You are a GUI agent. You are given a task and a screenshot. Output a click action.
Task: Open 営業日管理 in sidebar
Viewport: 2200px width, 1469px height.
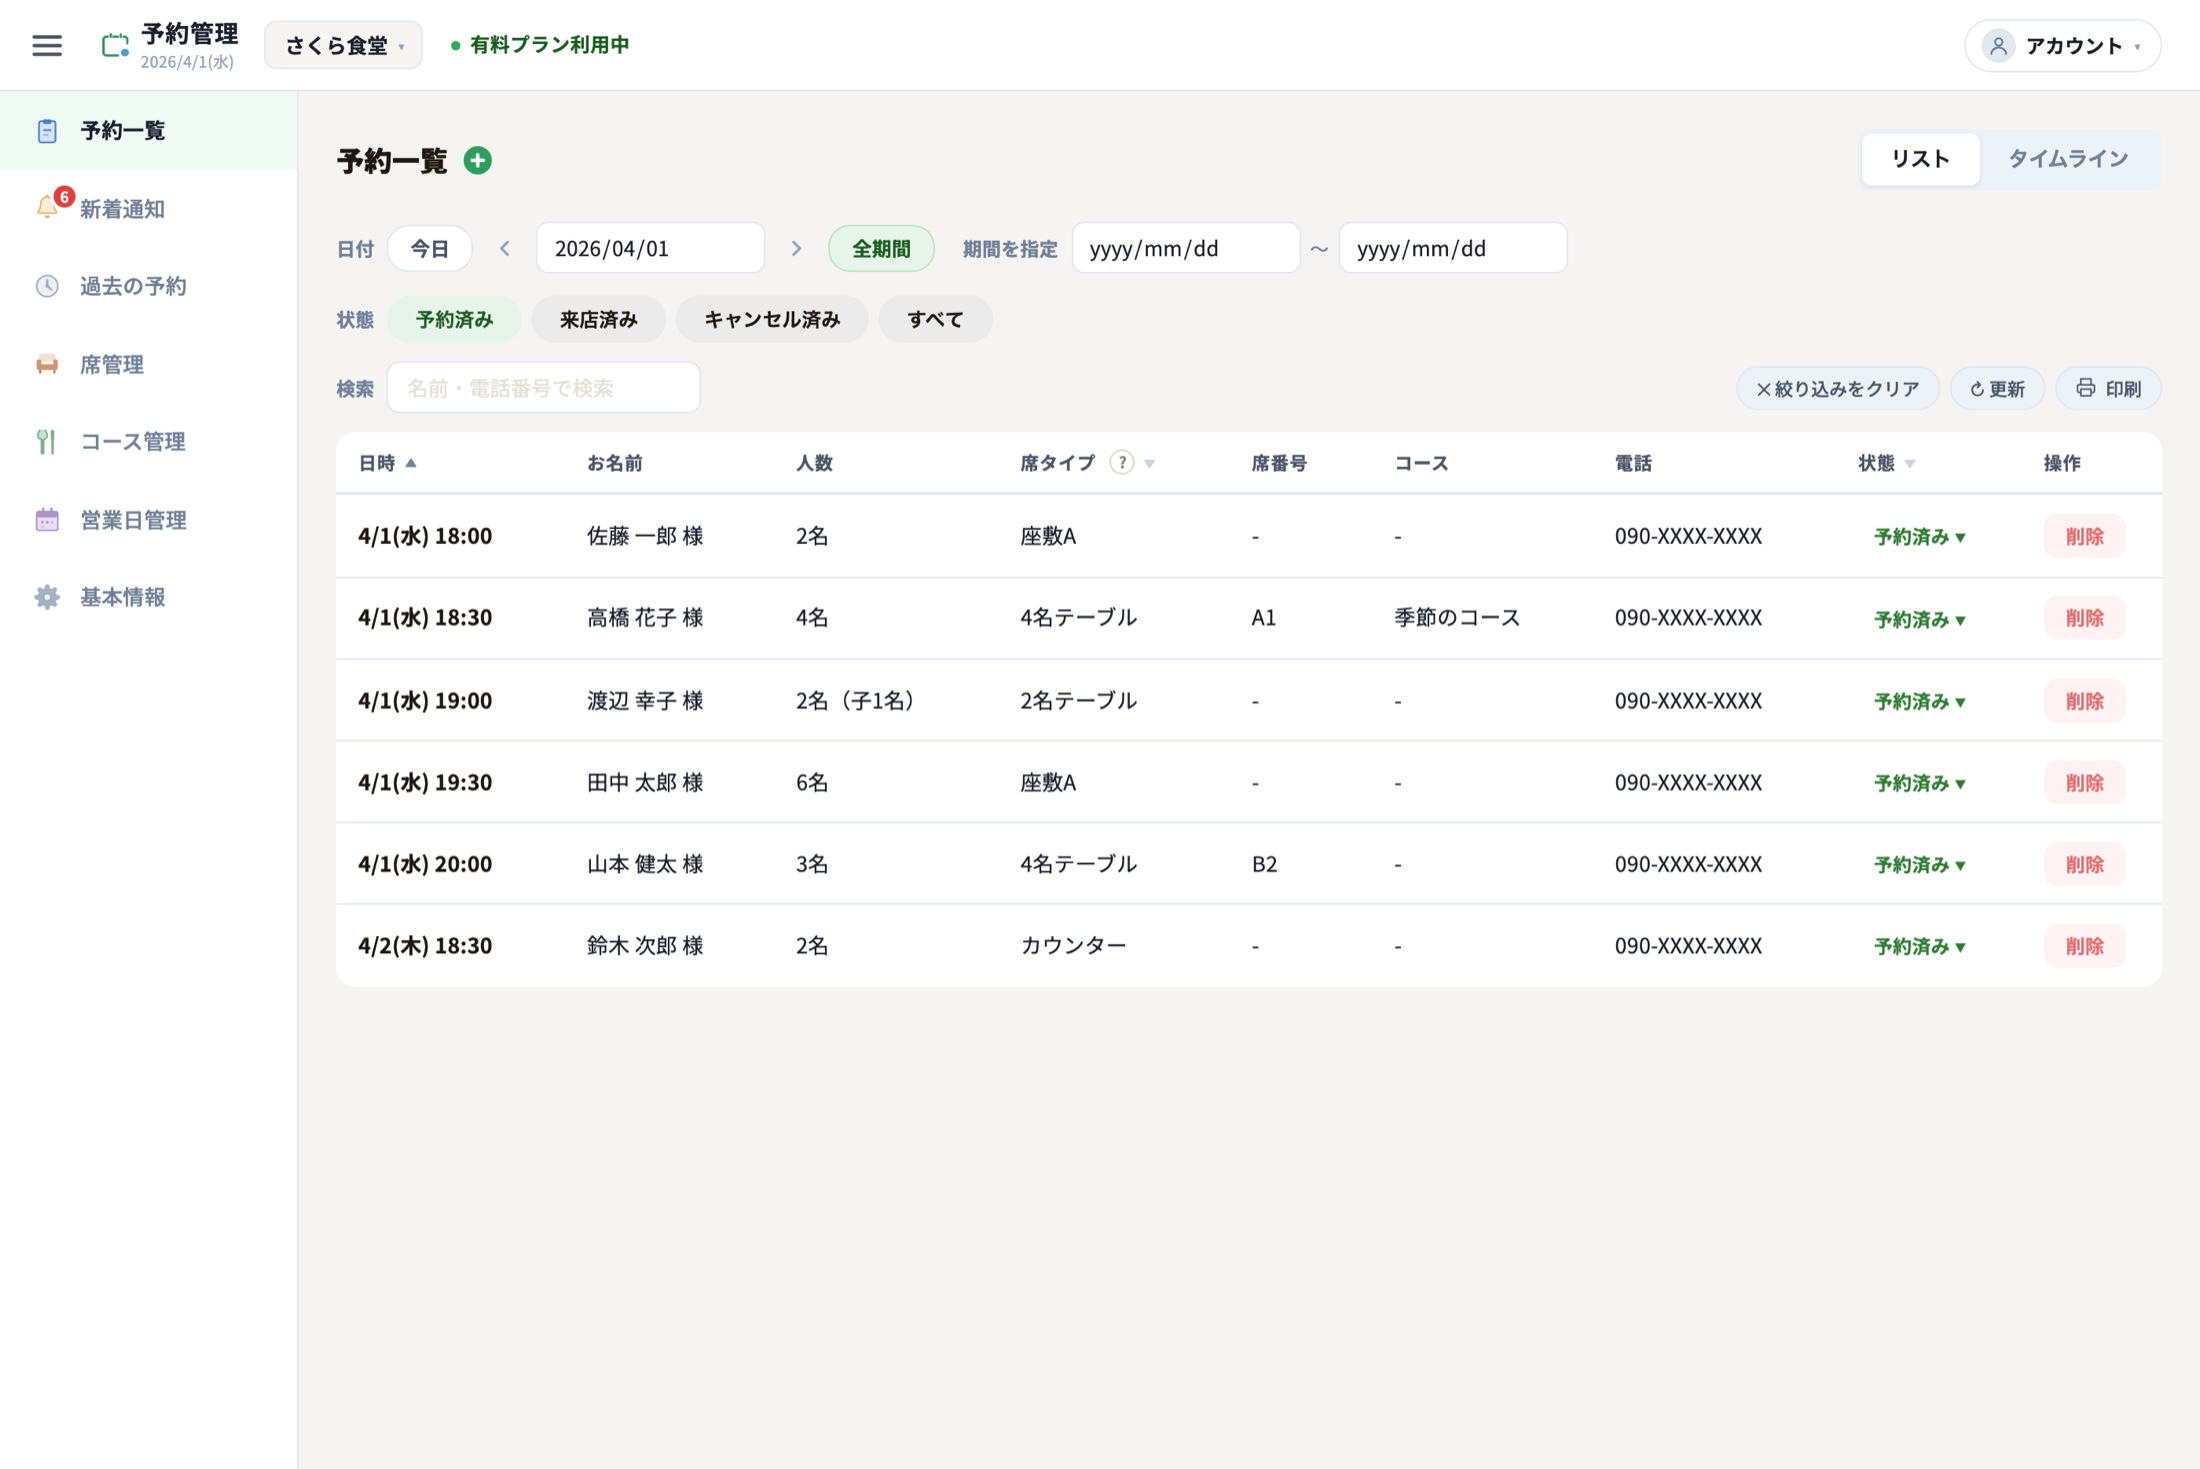(148, 519)
